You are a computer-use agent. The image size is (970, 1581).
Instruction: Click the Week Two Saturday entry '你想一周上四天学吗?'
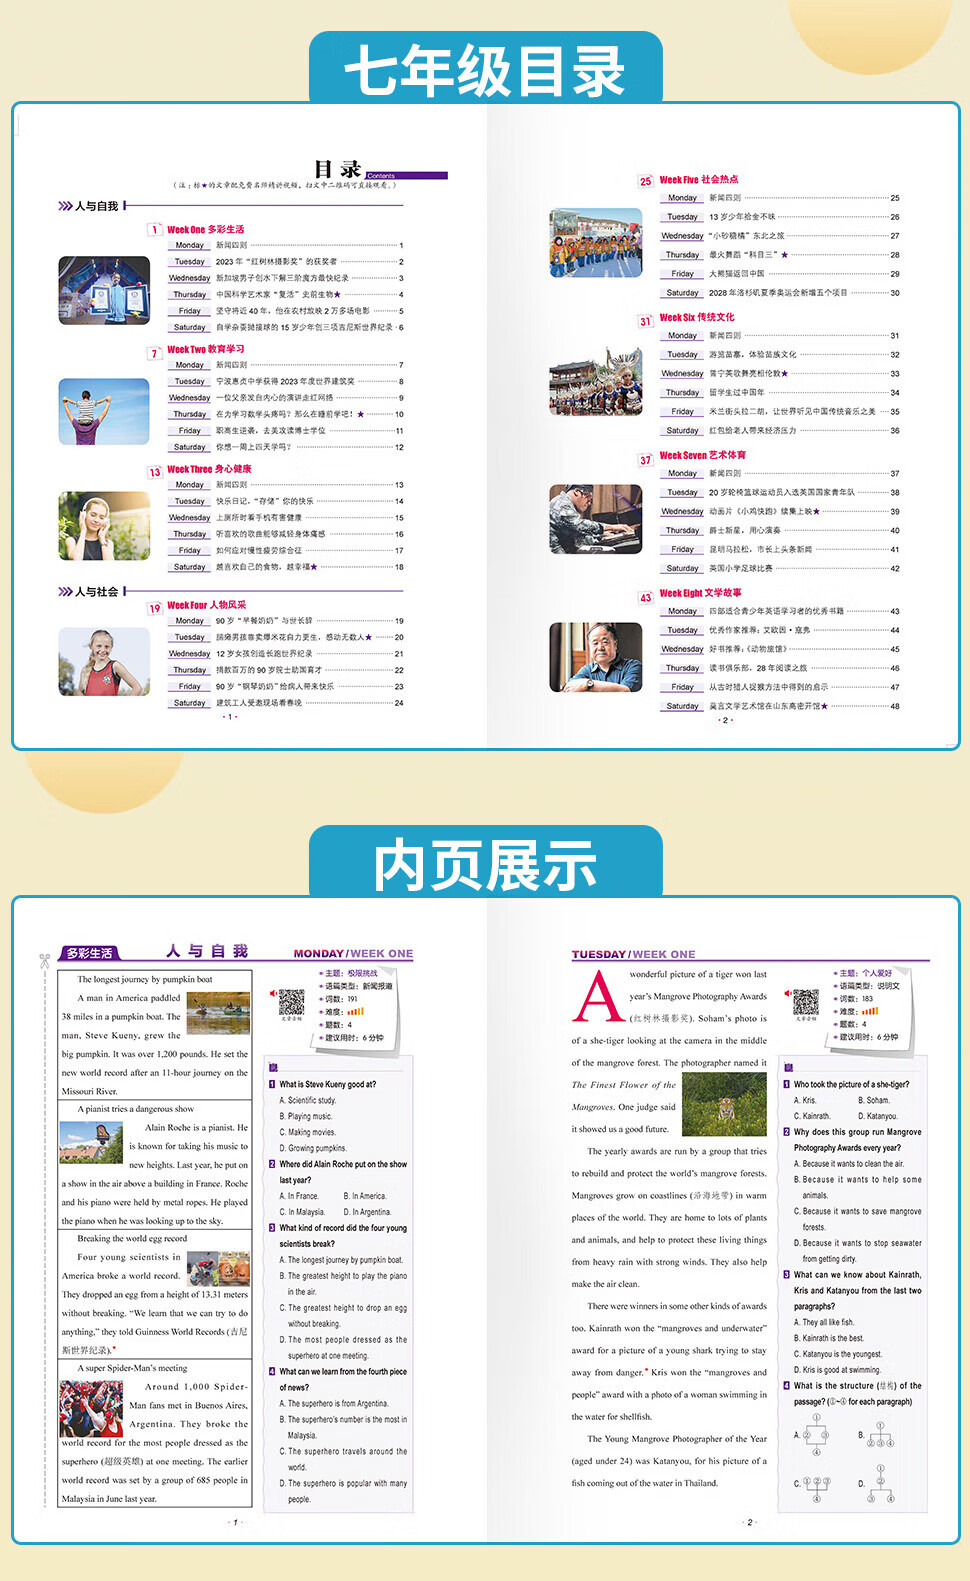(x=254, y=447)
